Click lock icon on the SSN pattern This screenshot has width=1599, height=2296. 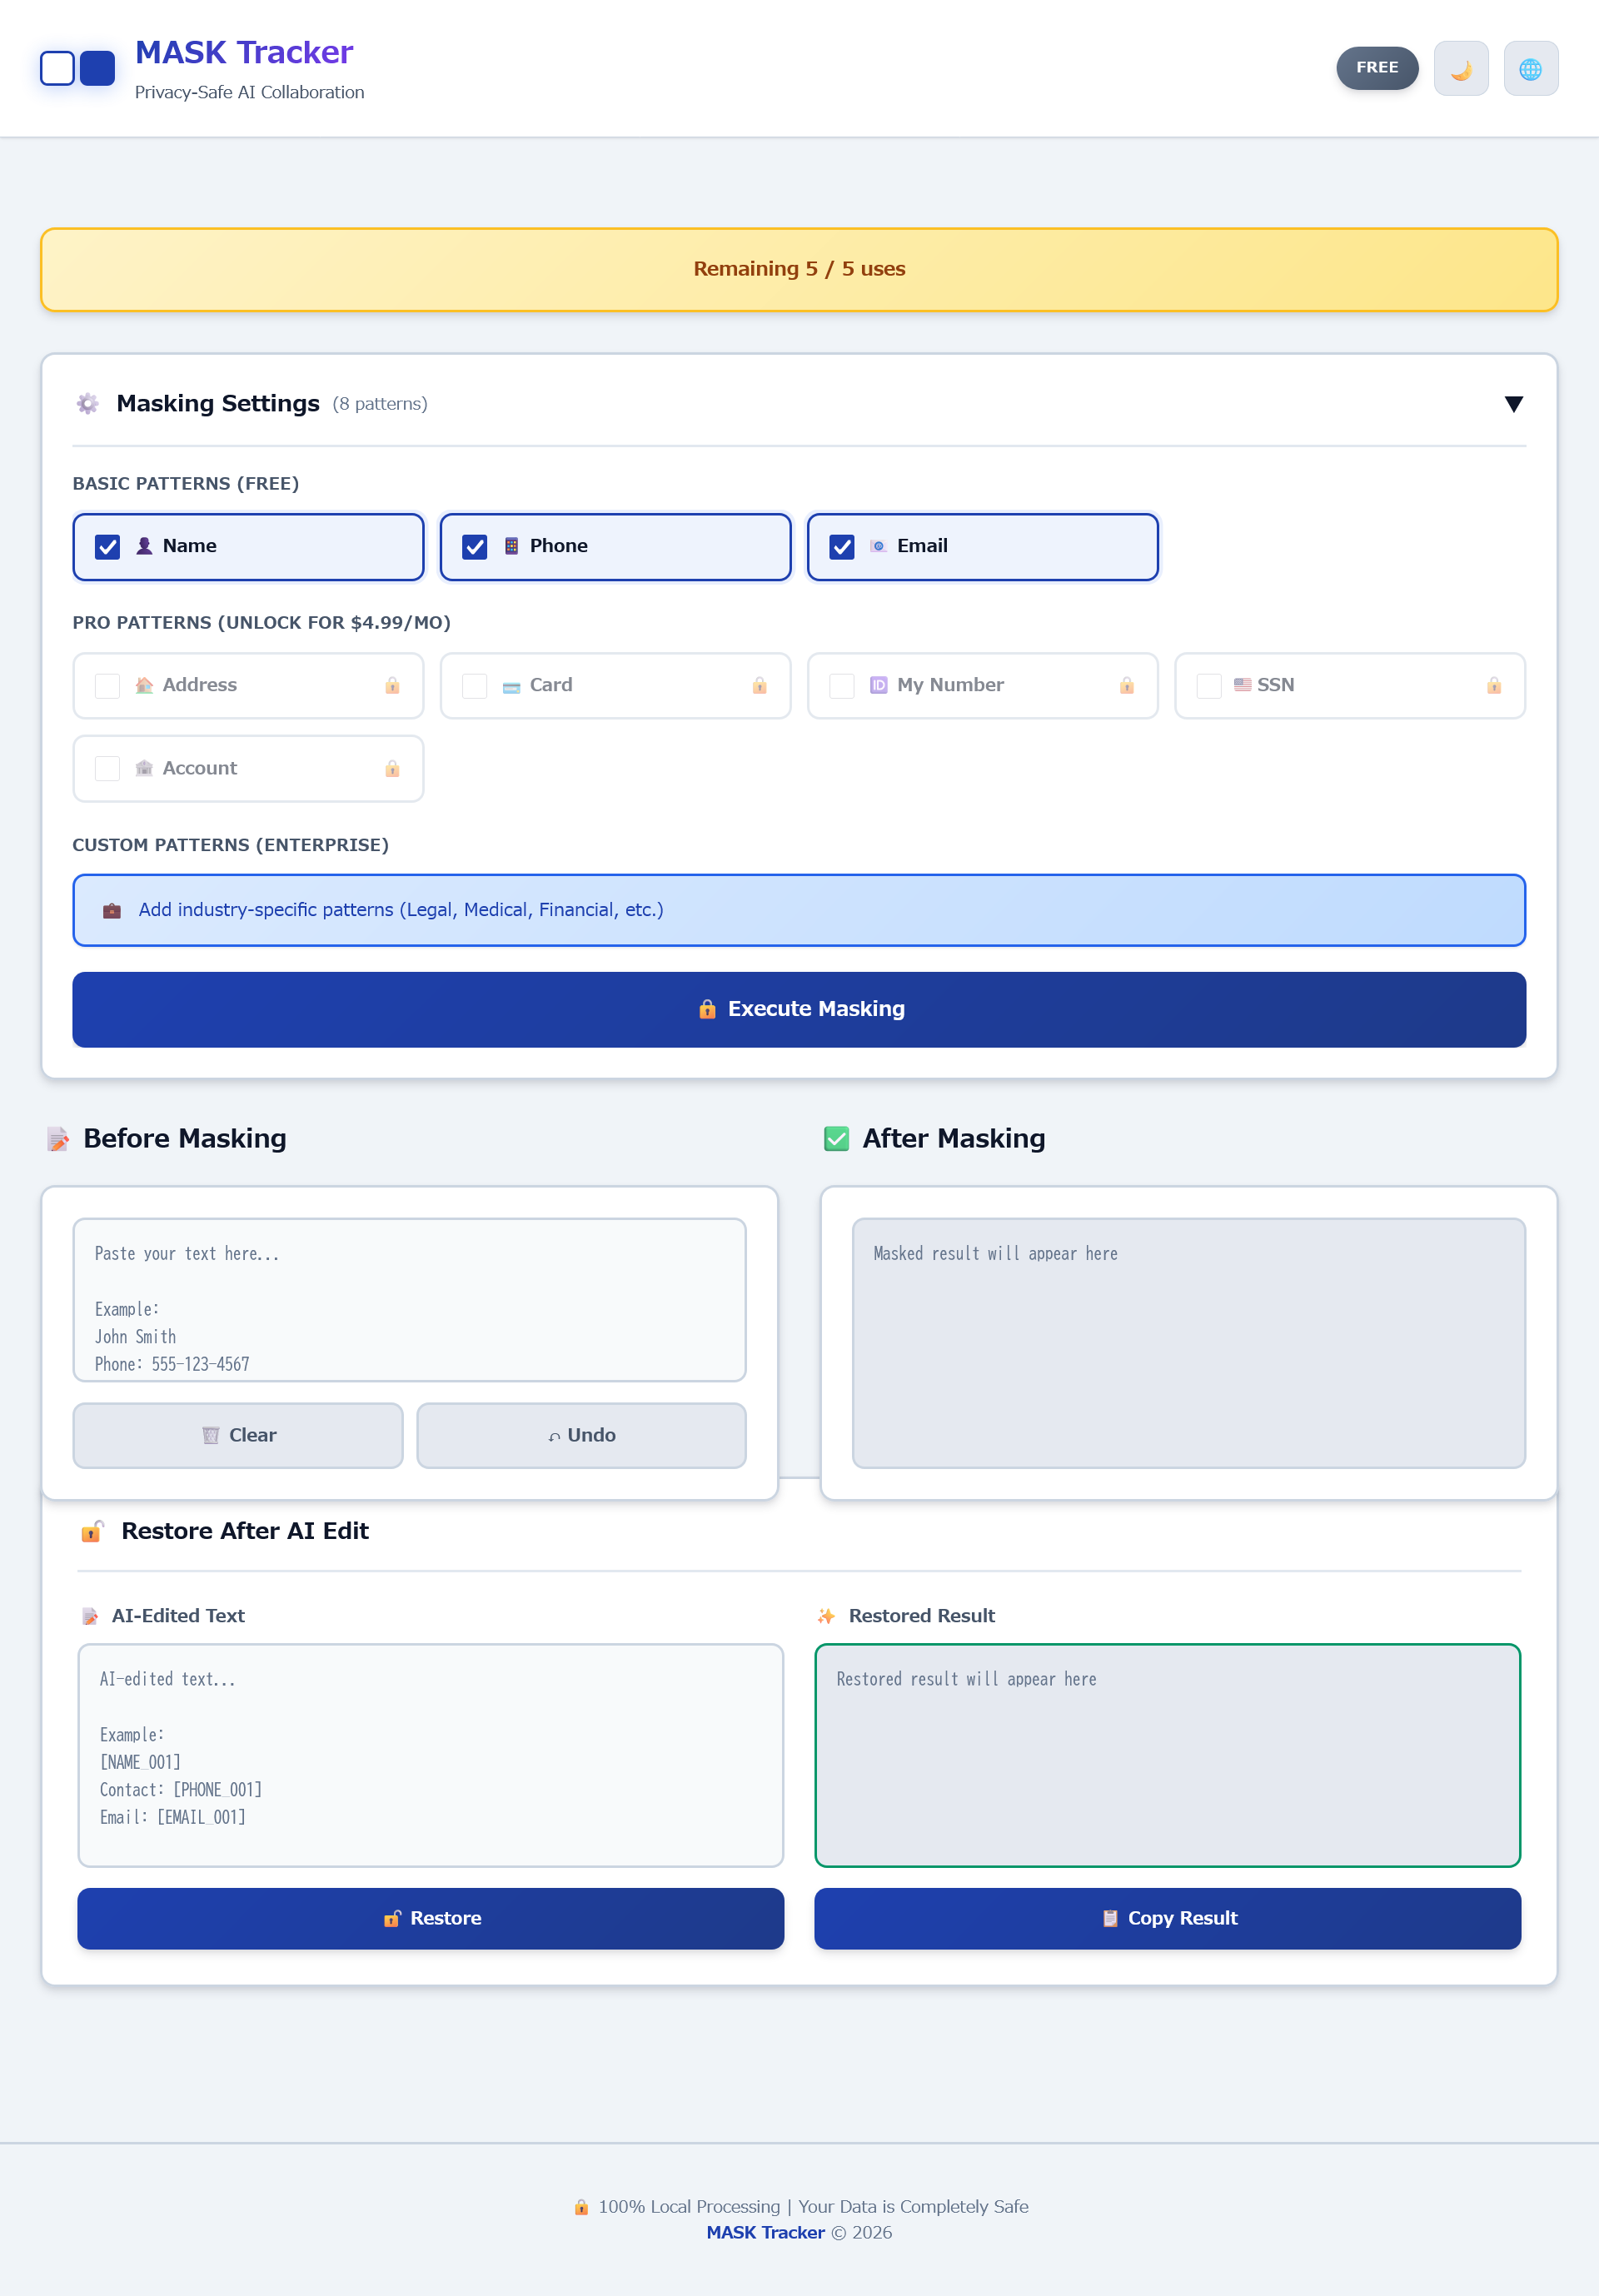(x=1493, y=685)
